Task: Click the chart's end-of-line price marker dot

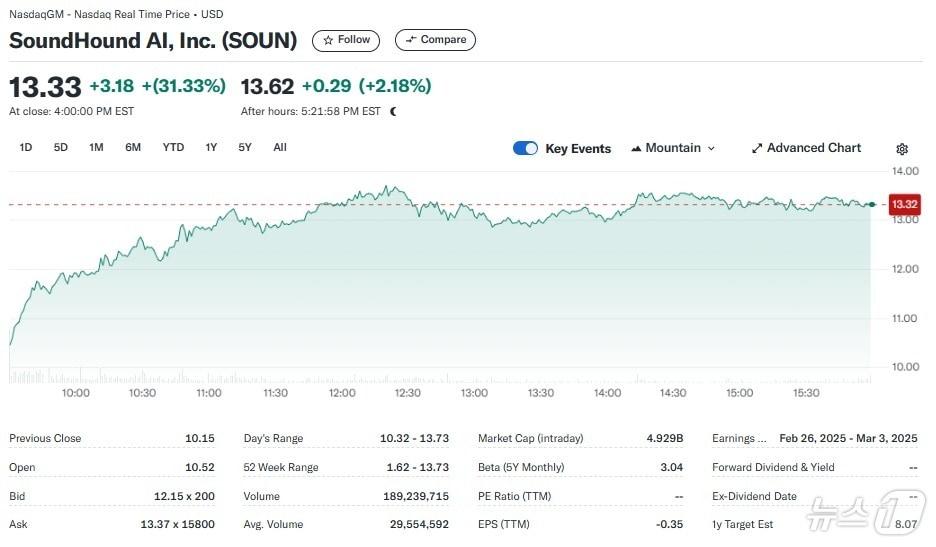Action: [x=873, y=204]
